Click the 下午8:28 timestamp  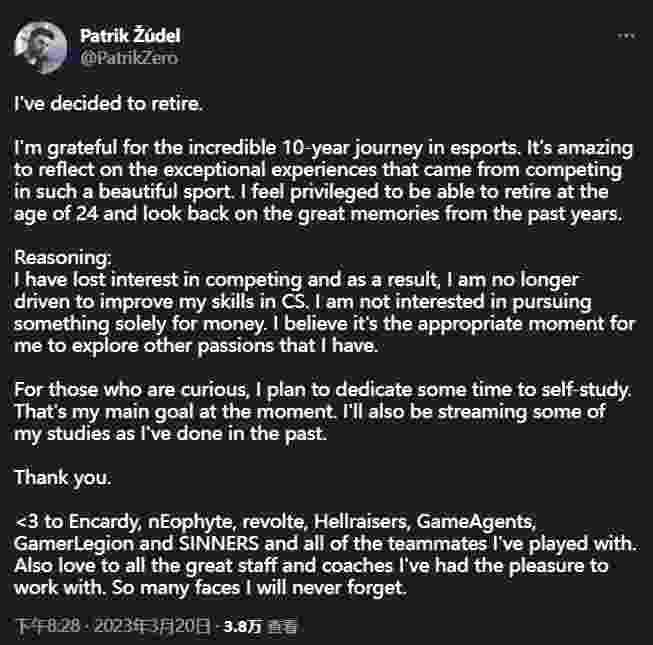[47, 626]
